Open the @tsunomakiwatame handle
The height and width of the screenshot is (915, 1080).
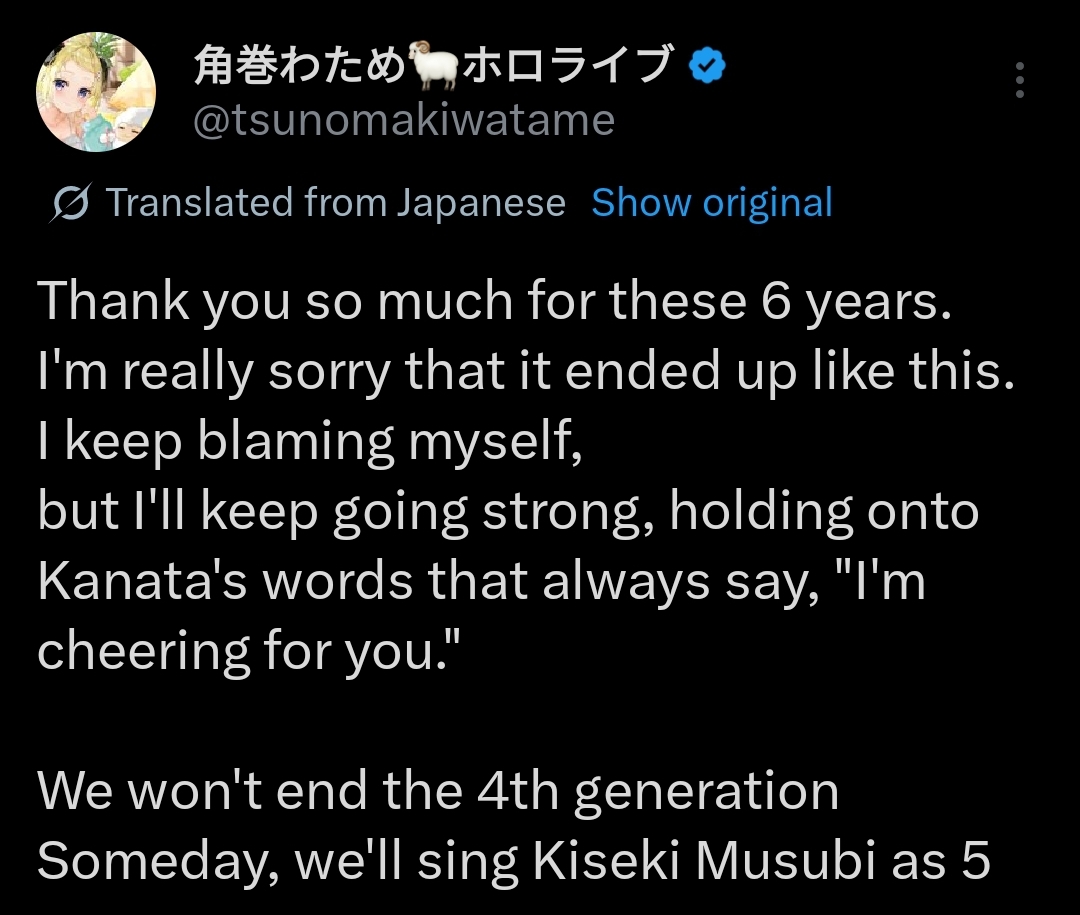(403, 120)
